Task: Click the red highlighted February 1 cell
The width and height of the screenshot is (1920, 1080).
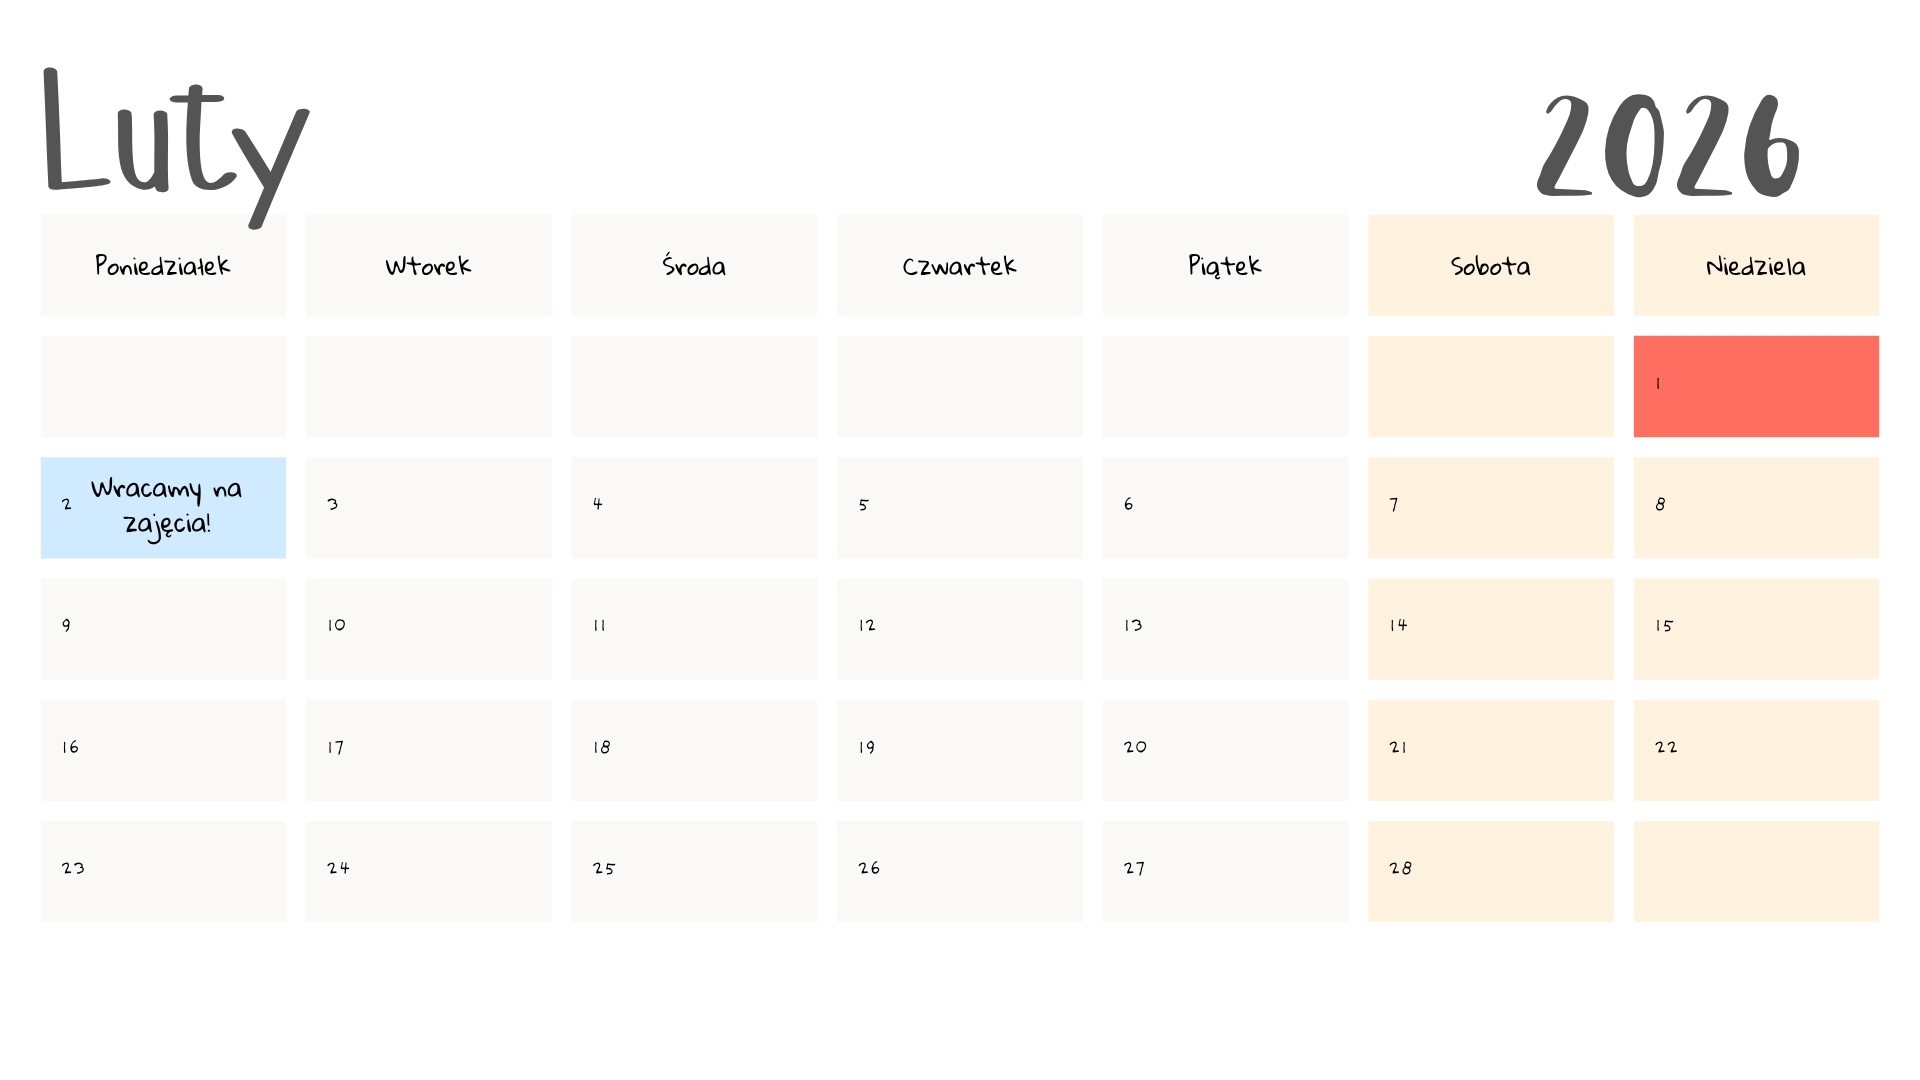Action: [1756, 386]
